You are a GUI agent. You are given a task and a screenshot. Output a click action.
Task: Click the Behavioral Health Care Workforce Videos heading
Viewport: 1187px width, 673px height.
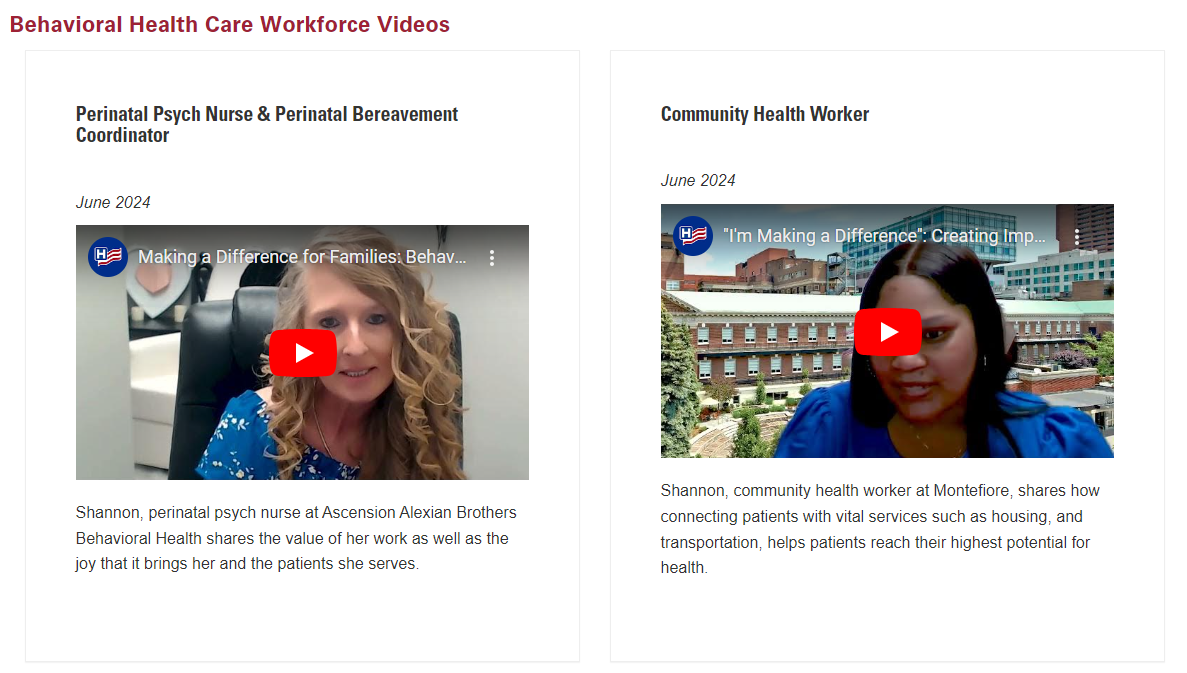(x=229, y=24)
